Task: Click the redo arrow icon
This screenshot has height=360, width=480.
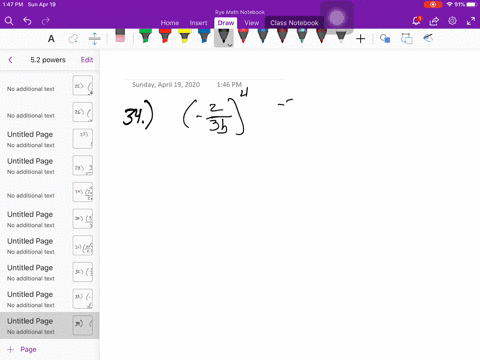Action: coord(45,21)
